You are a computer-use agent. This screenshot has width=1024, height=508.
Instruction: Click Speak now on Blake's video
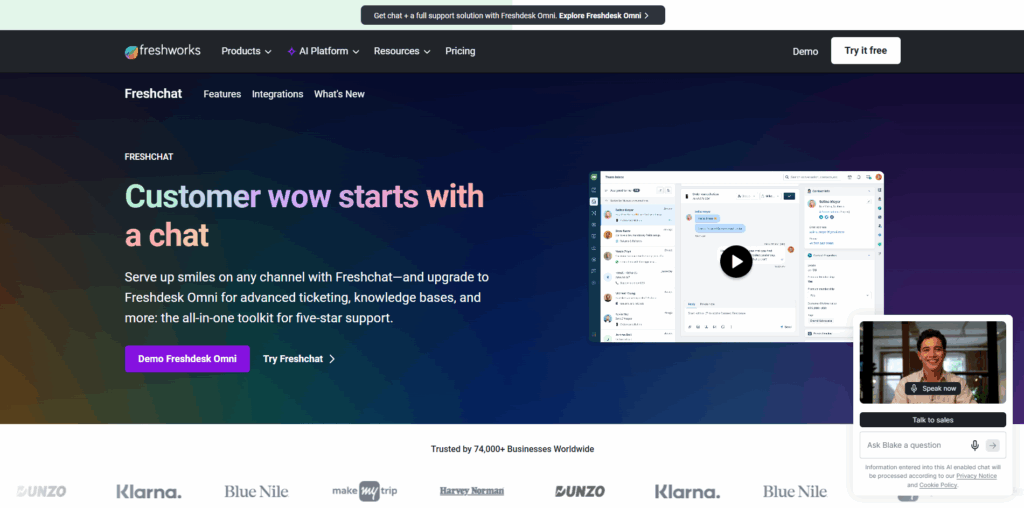[x=933, y=389]
